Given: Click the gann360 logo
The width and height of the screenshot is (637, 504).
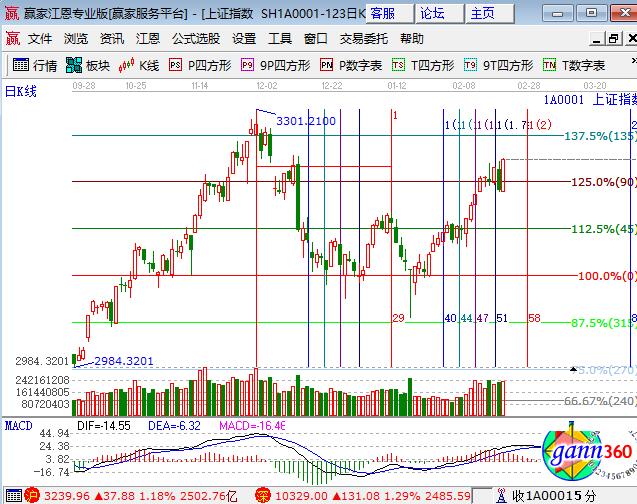Looking at the screenshot, I should coord(587,459).
